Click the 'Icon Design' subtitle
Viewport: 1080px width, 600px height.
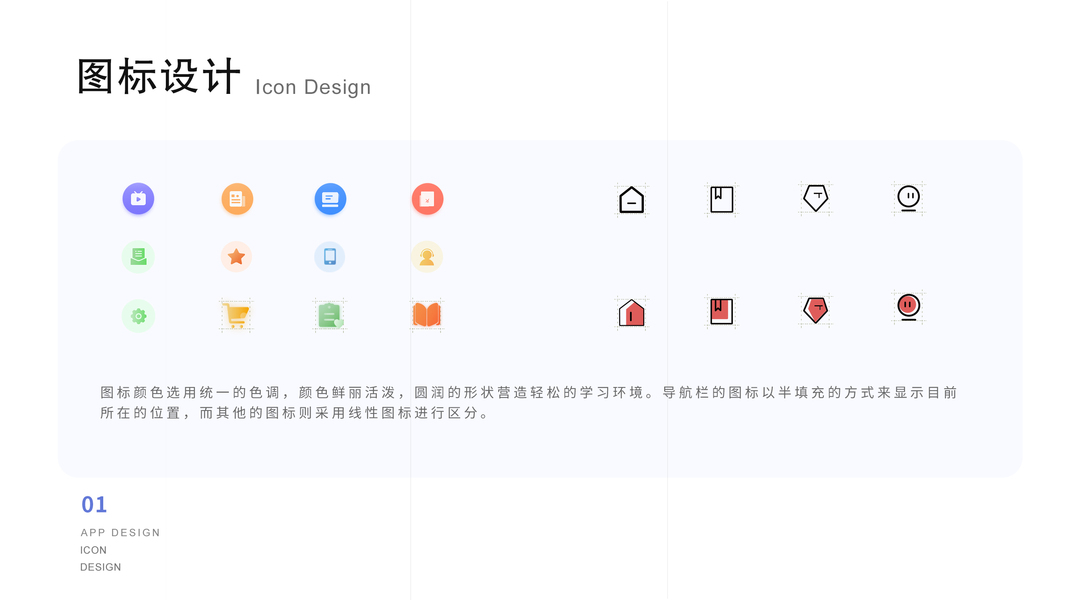(x=313, y=87)
